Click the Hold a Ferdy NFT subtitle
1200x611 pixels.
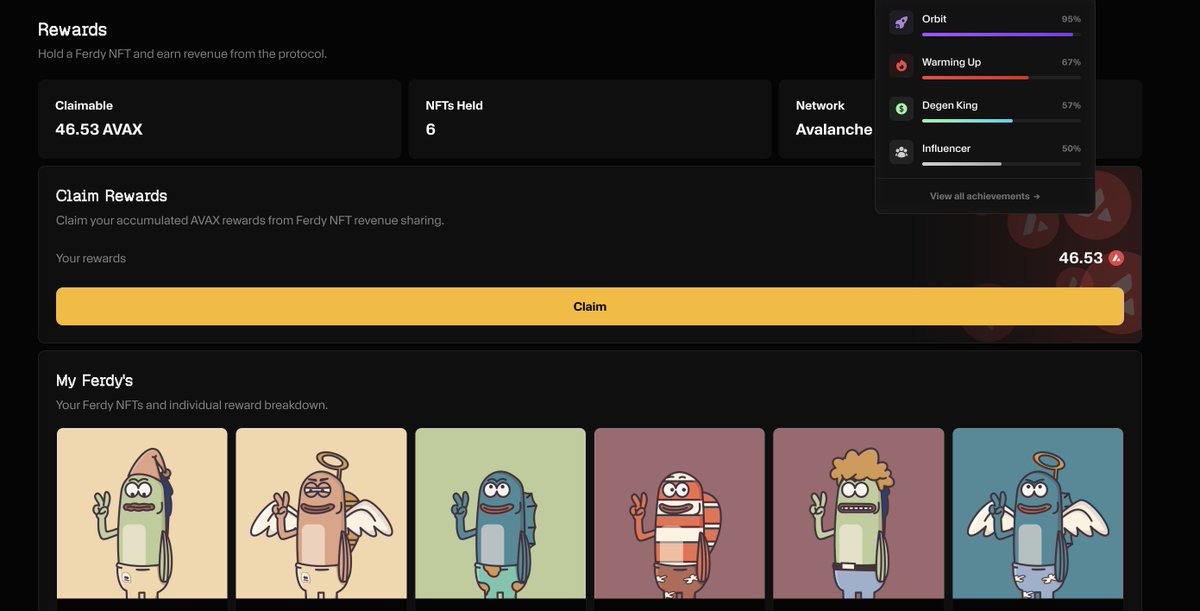182,54
